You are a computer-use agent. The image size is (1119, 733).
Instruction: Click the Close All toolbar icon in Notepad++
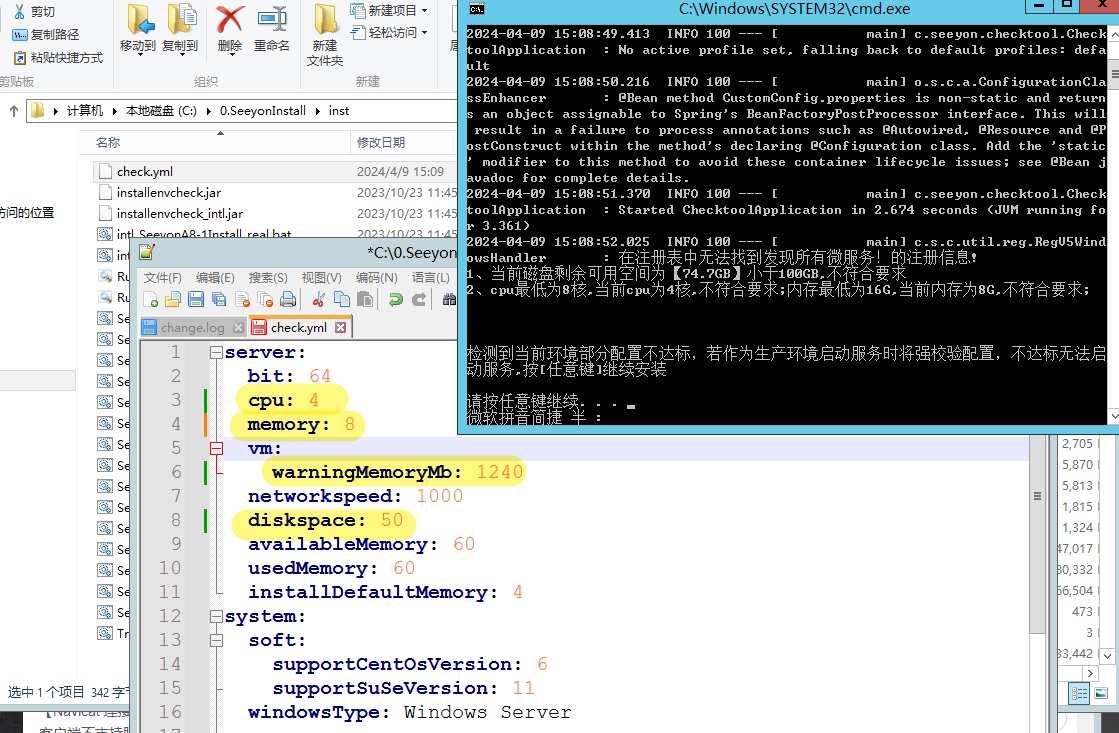tap(265, 300)
